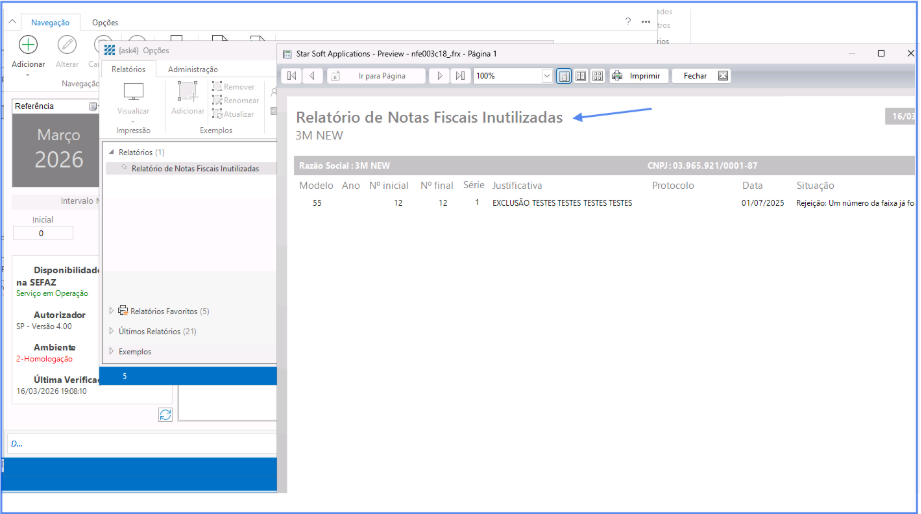Screen dimensions: 921x514
Task: Open the 100% zoom dropdown
Action: point(546,76)
